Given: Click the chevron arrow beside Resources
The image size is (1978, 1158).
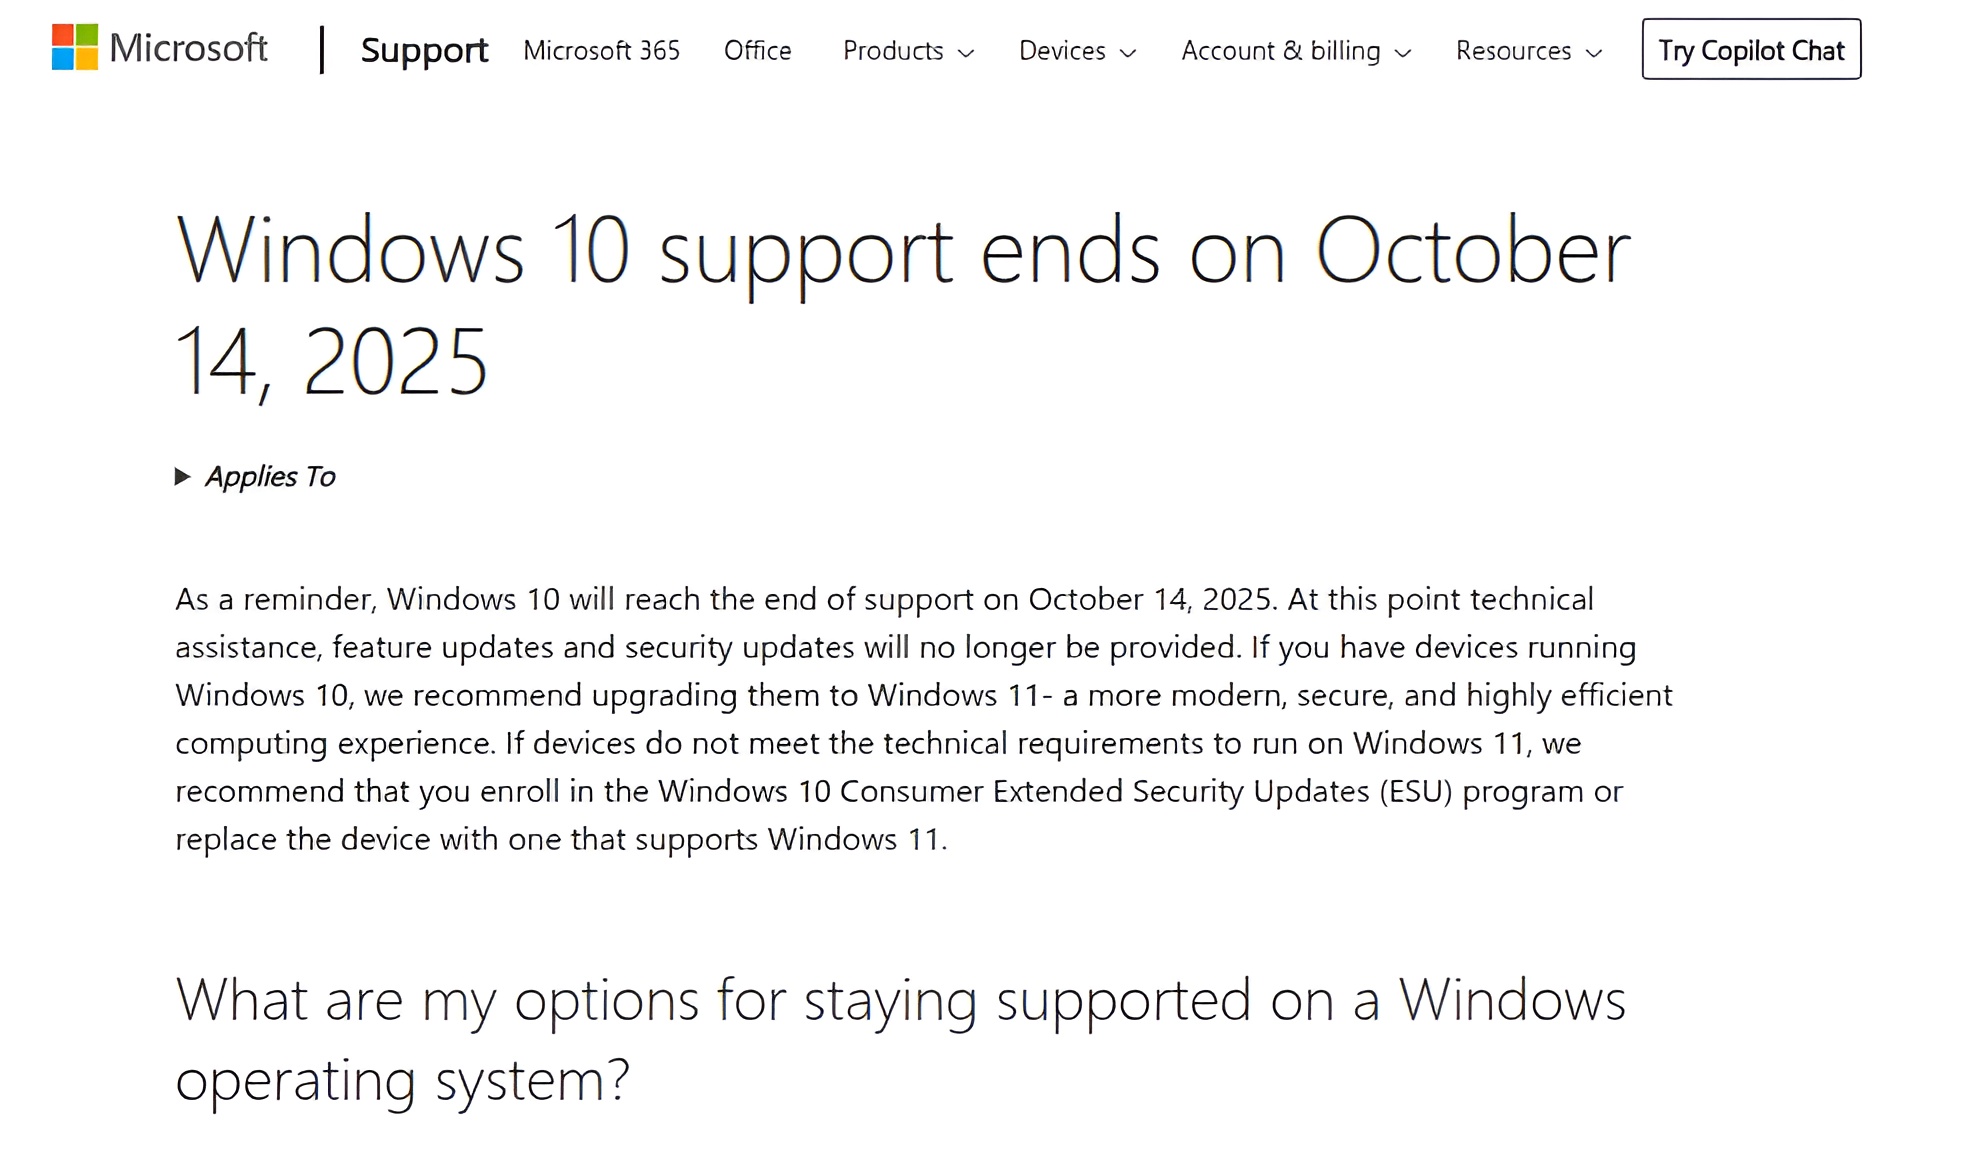Looking at the screenshot, I should point(1594,53).
